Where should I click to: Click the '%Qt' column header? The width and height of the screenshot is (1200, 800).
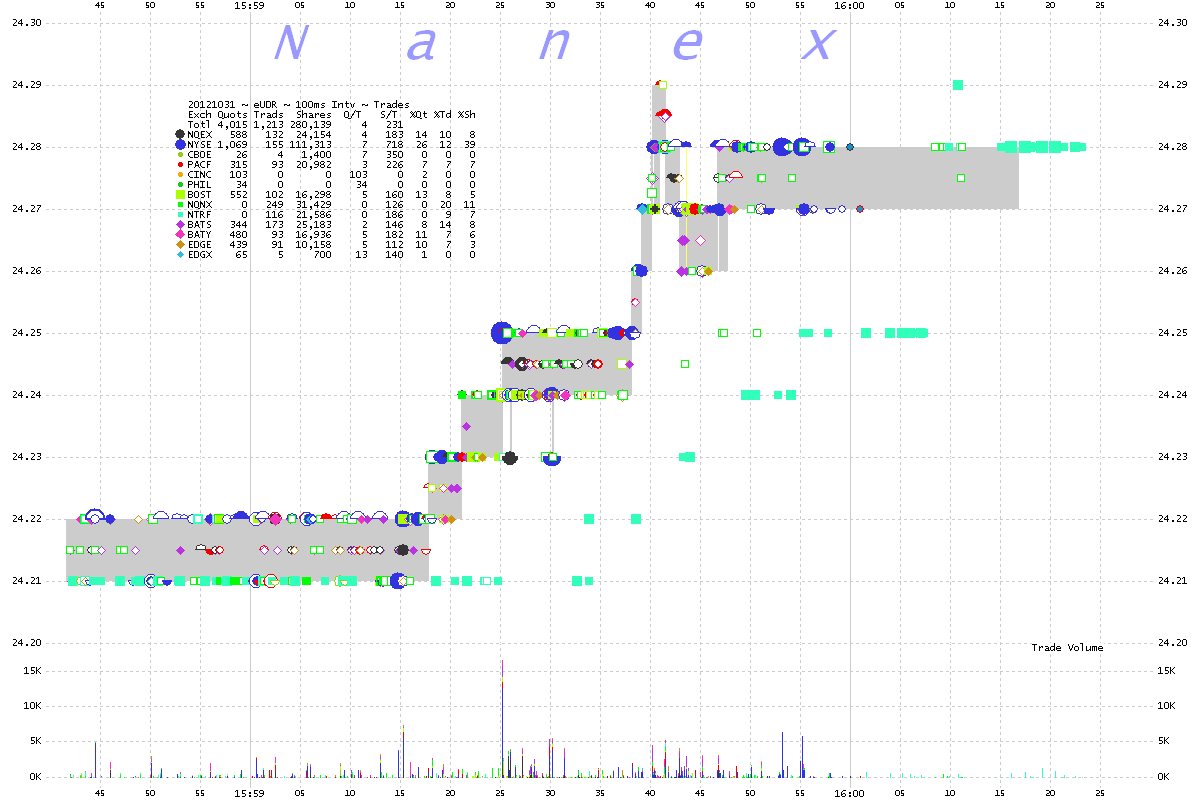pos(419,114)
